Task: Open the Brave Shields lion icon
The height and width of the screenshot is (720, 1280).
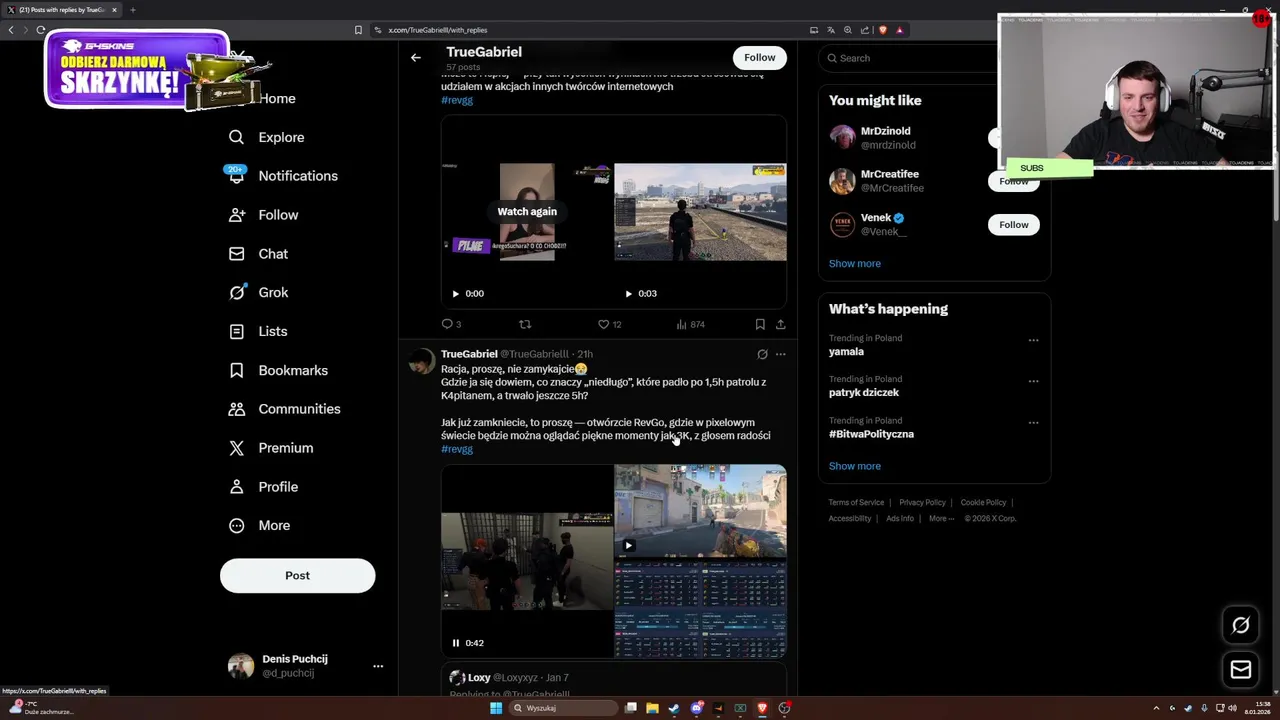Action: point(882,30)
